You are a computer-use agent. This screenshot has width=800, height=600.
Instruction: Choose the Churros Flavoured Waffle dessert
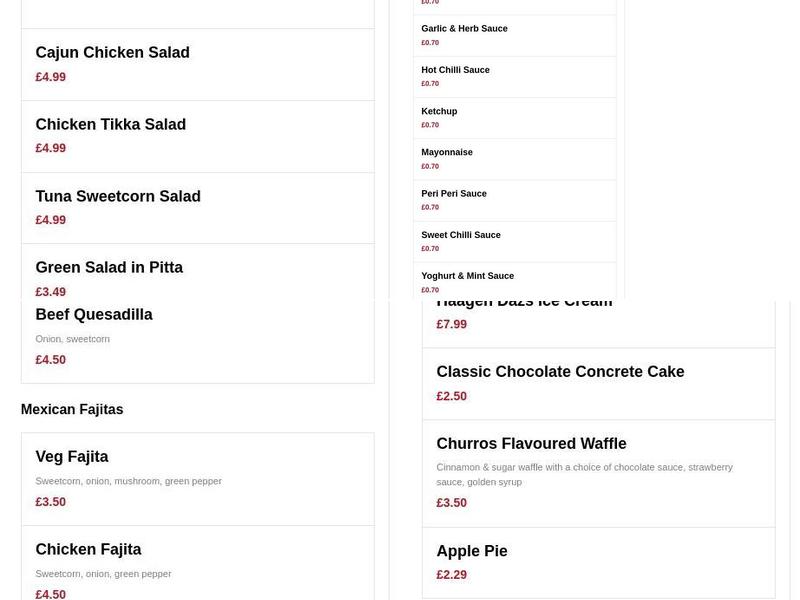(x=531, y=443)
